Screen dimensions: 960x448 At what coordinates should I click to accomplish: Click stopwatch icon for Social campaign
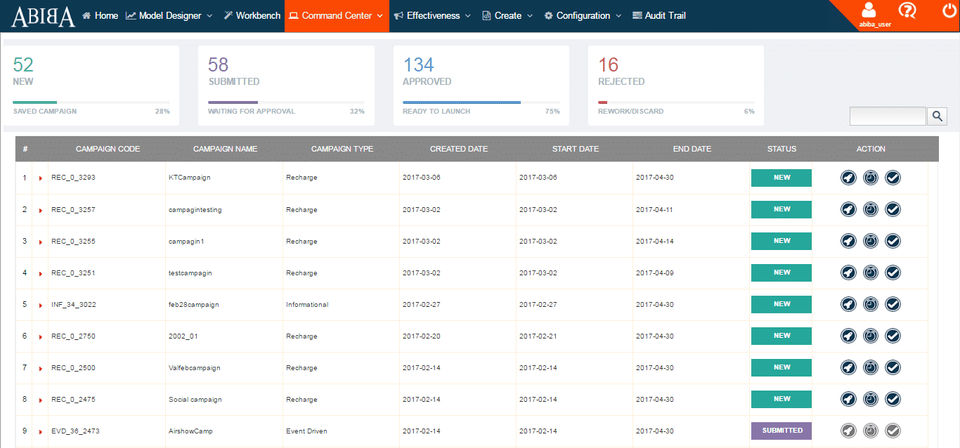click(x=870, y=399)
